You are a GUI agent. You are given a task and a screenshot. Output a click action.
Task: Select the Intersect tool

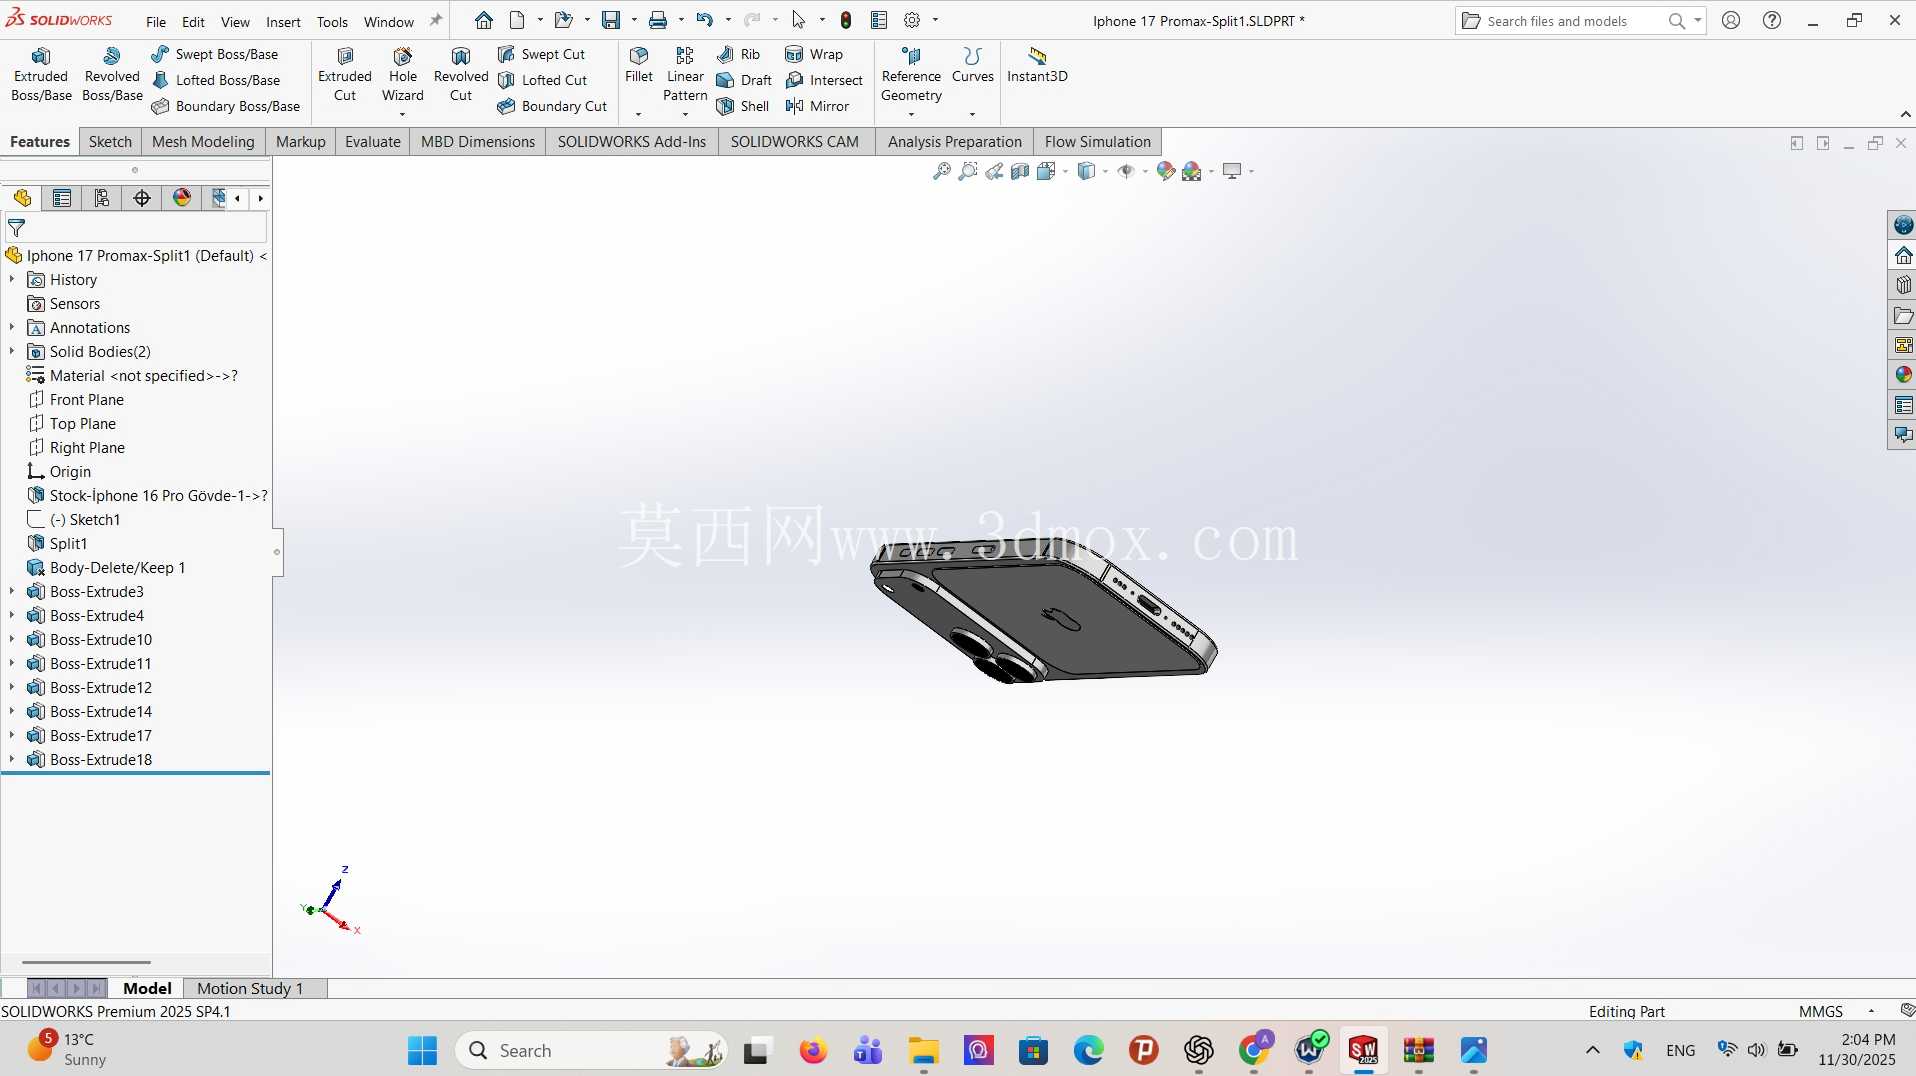click(824, 80)
